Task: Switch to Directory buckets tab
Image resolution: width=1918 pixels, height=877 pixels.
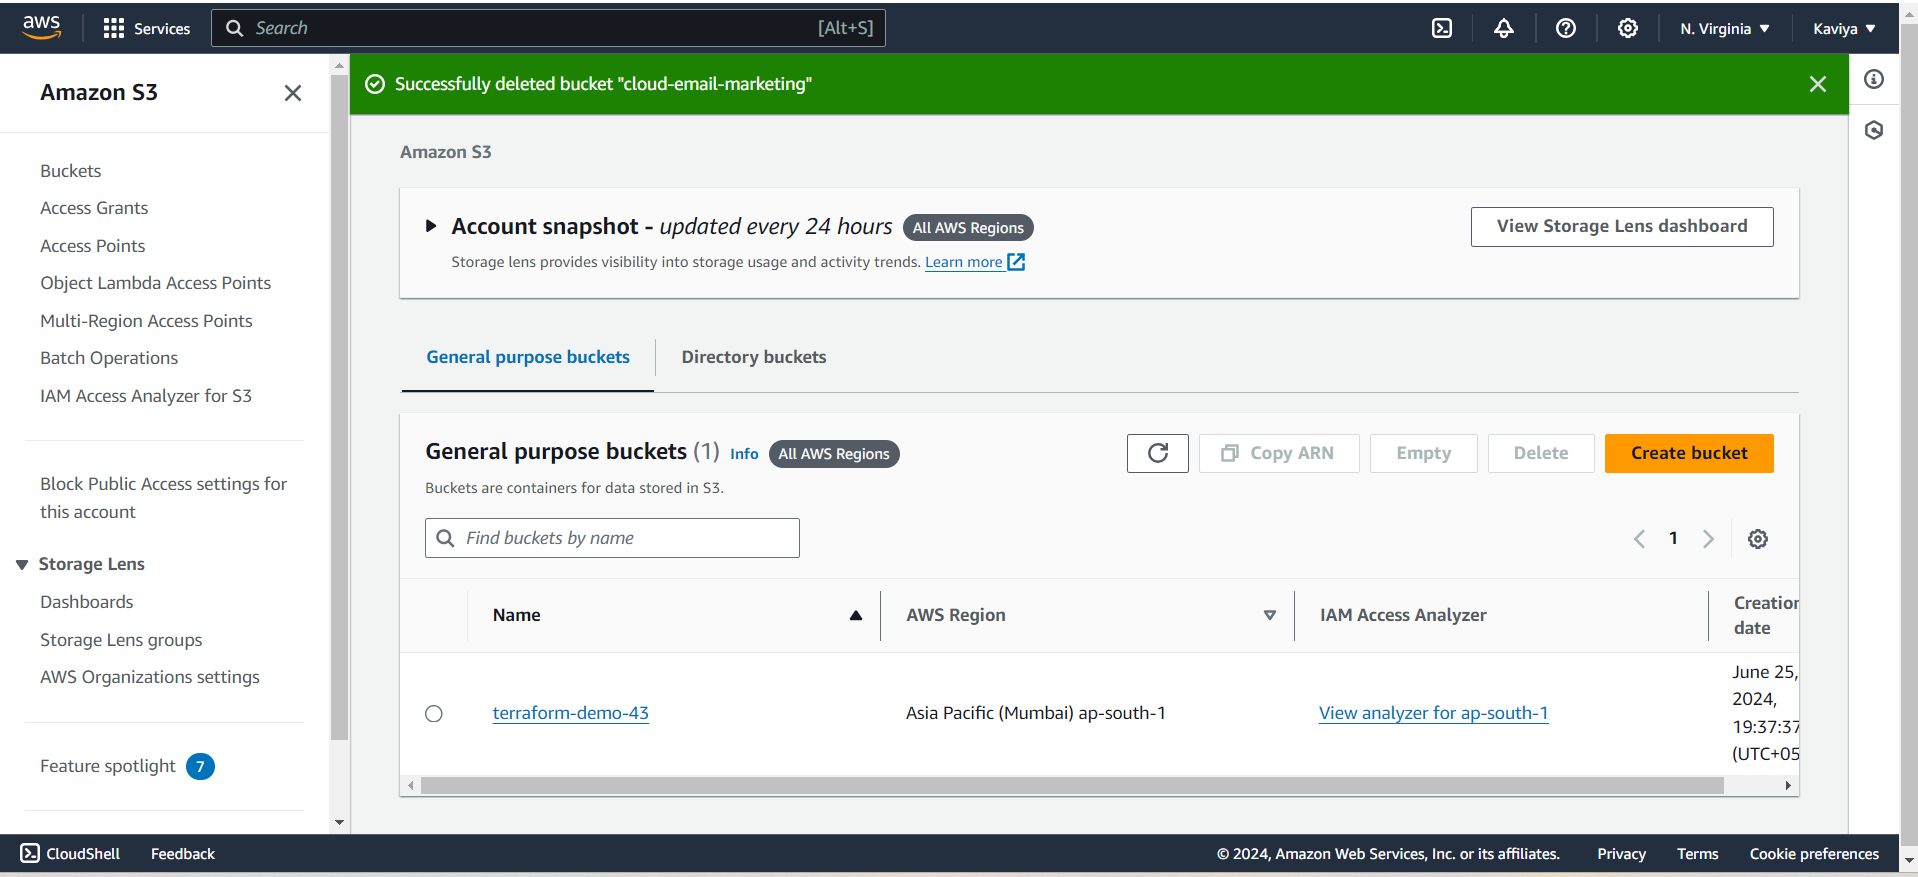Action: click(754, 357)
